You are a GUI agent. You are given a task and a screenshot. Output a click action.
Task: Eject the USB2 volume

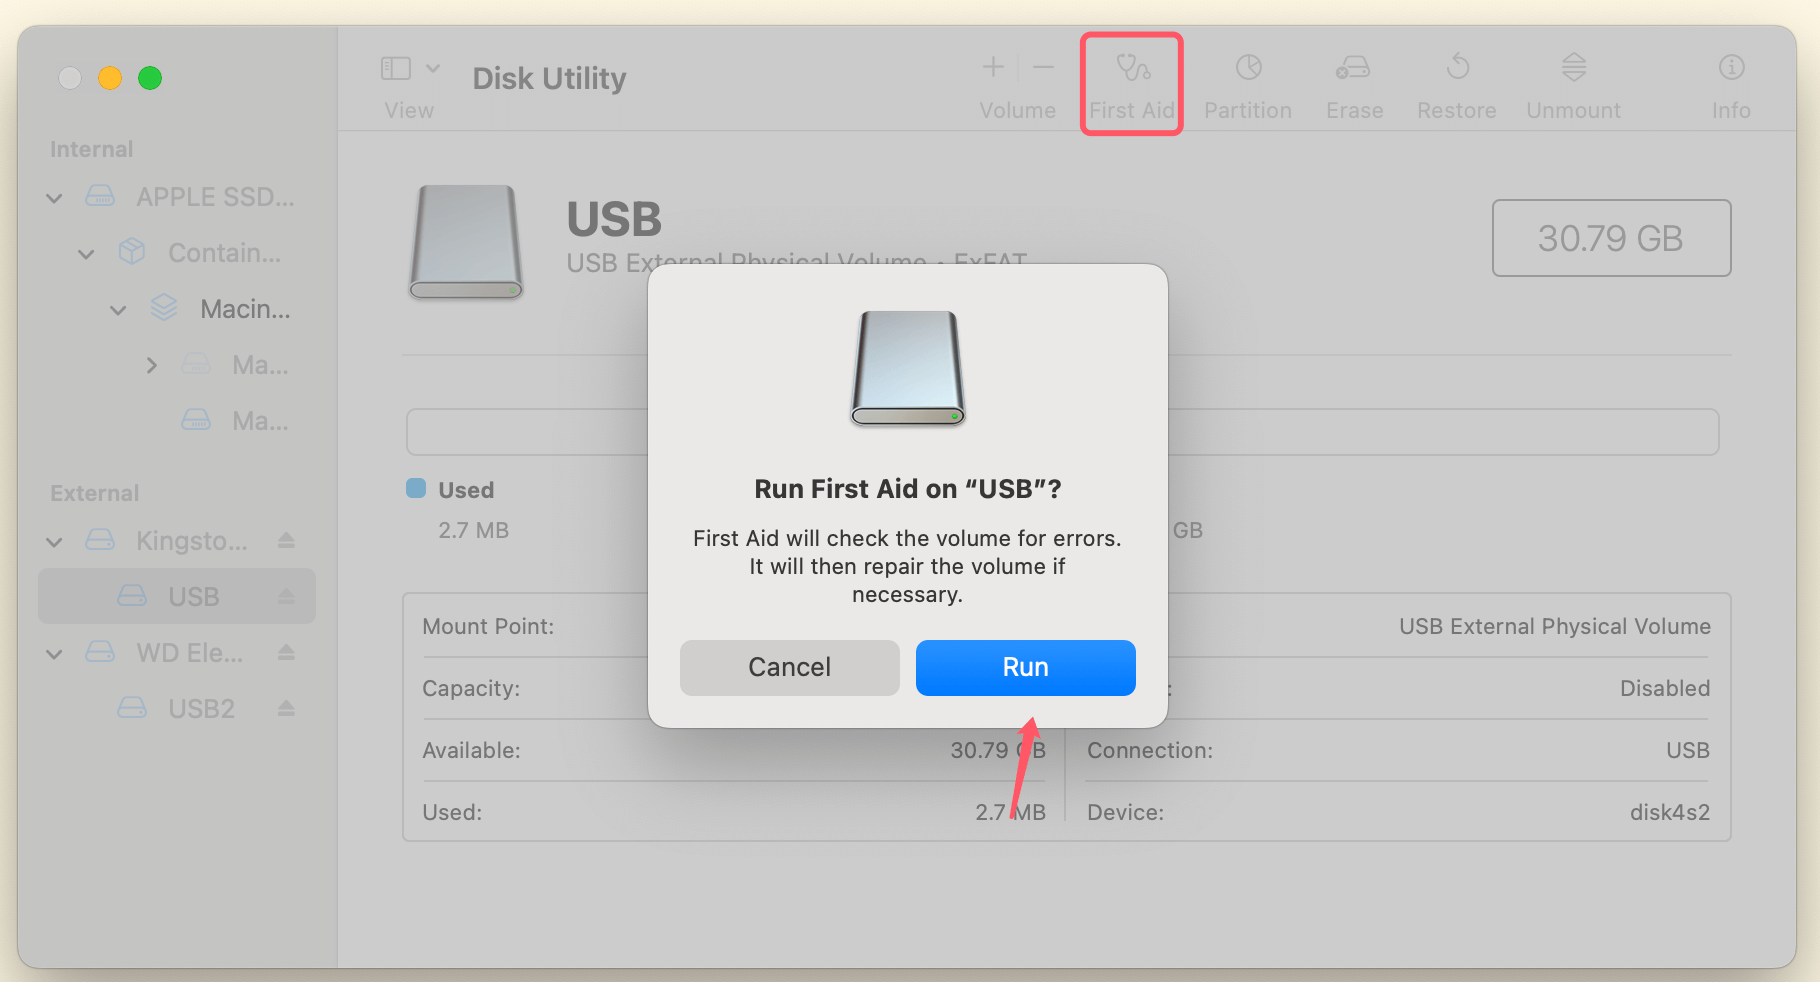point(286,708)
